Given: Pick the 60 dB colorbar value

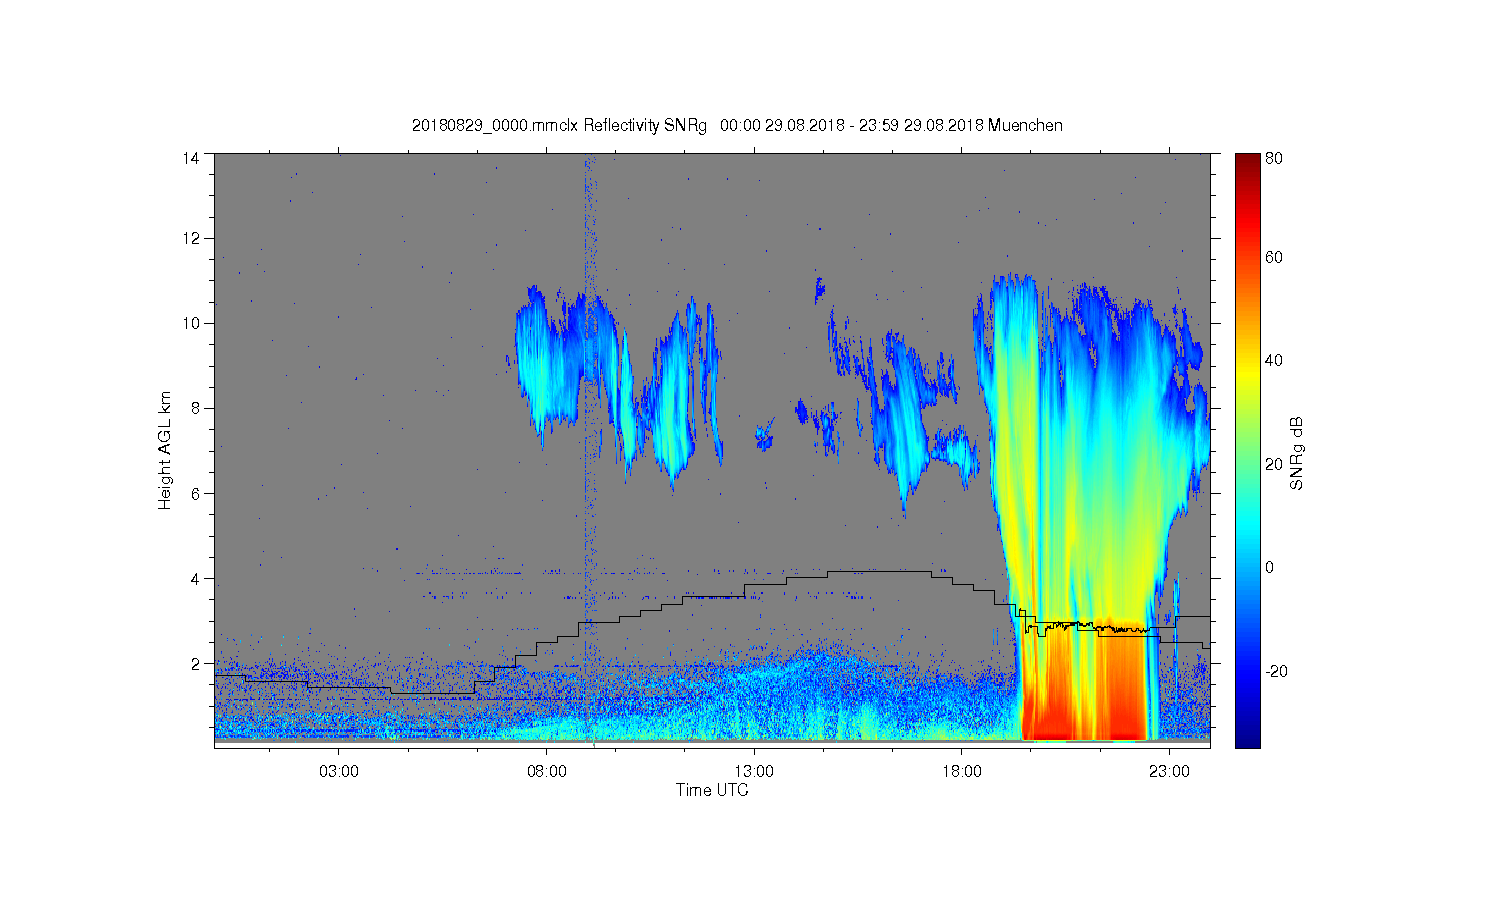Looking at the screenshot, I should (1274, 257).
